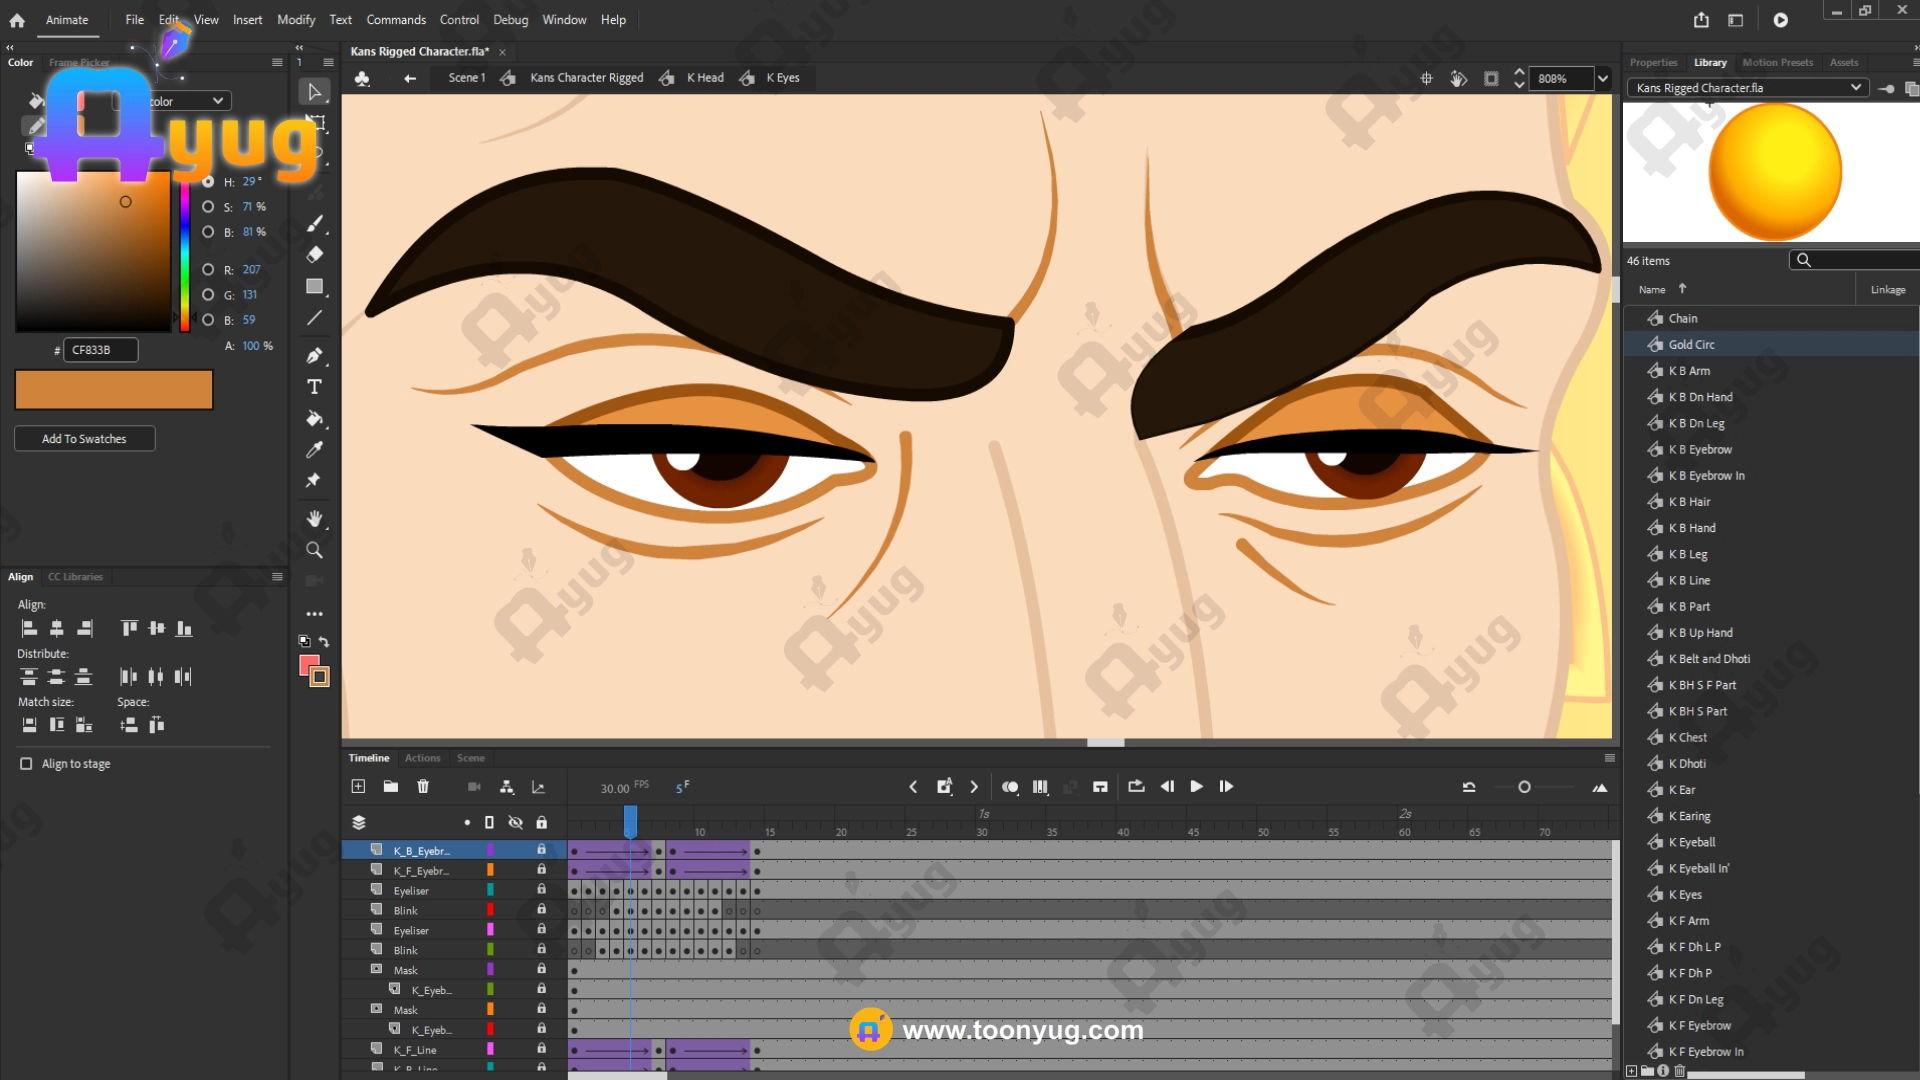Screen dimensions: 1920x1080
Task: Select the H hue radio button
Action: click(x=208, y=182)
